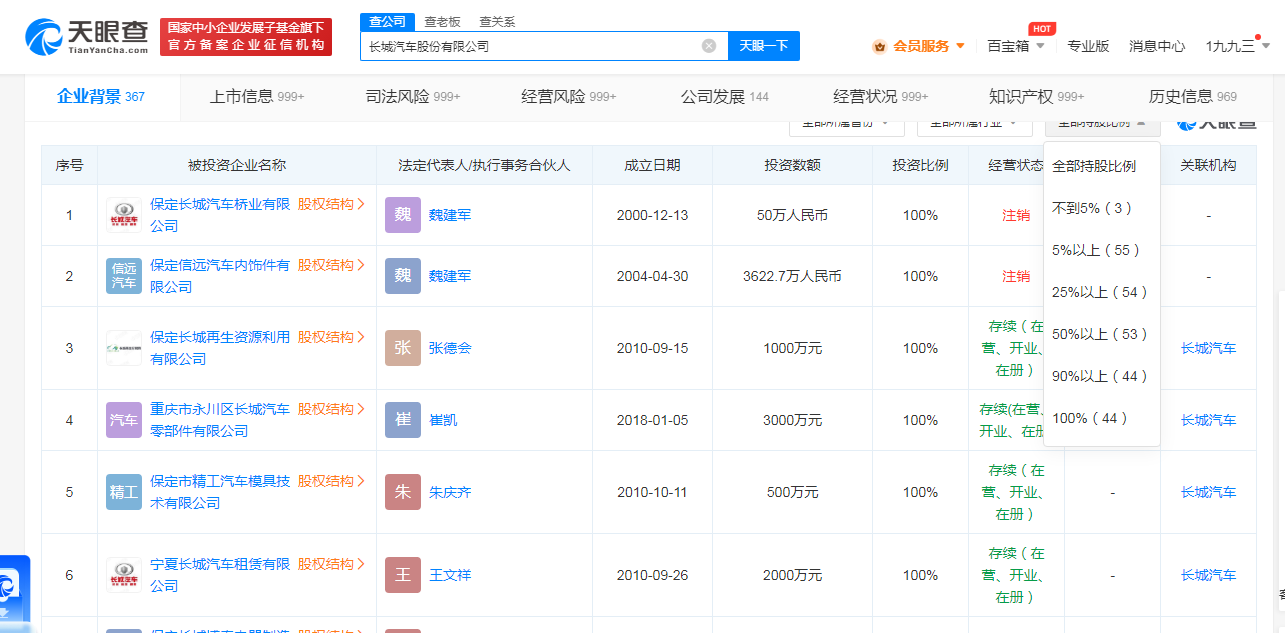Switch to the 查关系 search tab
Screen dimensions: 1285x633
pos(497,22)
